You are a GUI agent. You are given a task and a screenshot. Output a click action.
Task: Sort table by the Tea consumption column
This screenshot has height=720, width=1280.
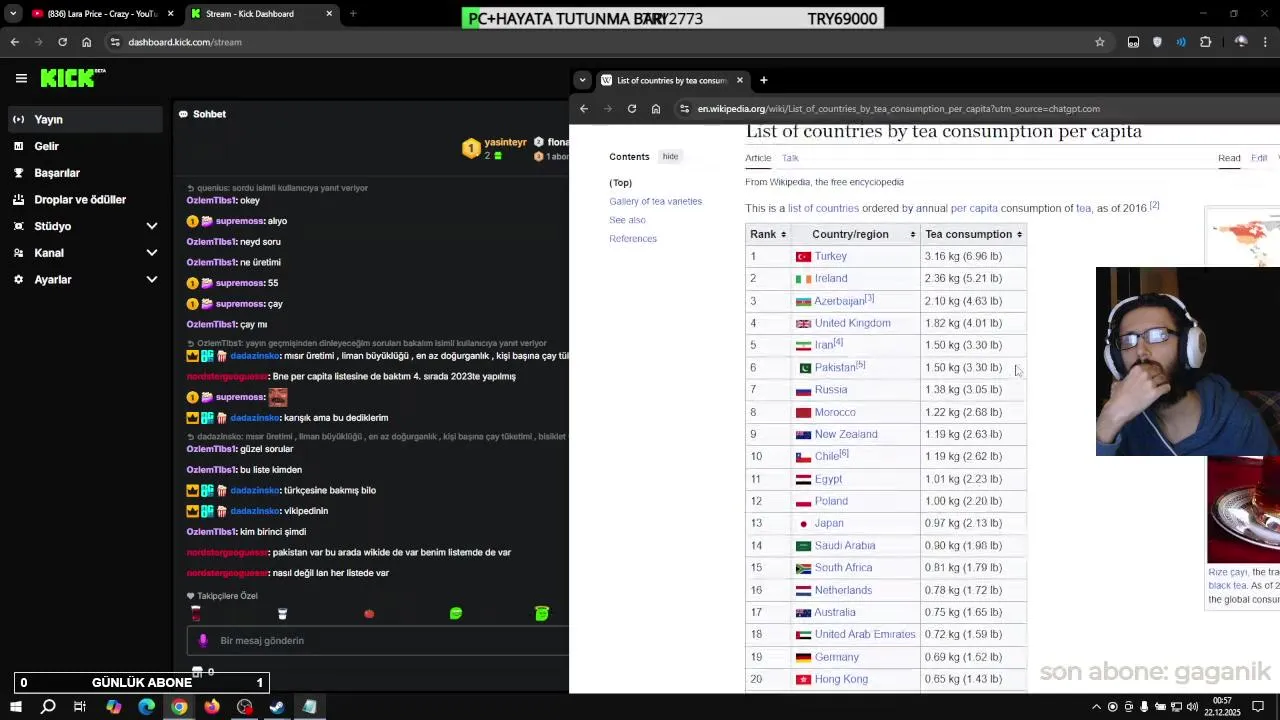coord(973,234)
